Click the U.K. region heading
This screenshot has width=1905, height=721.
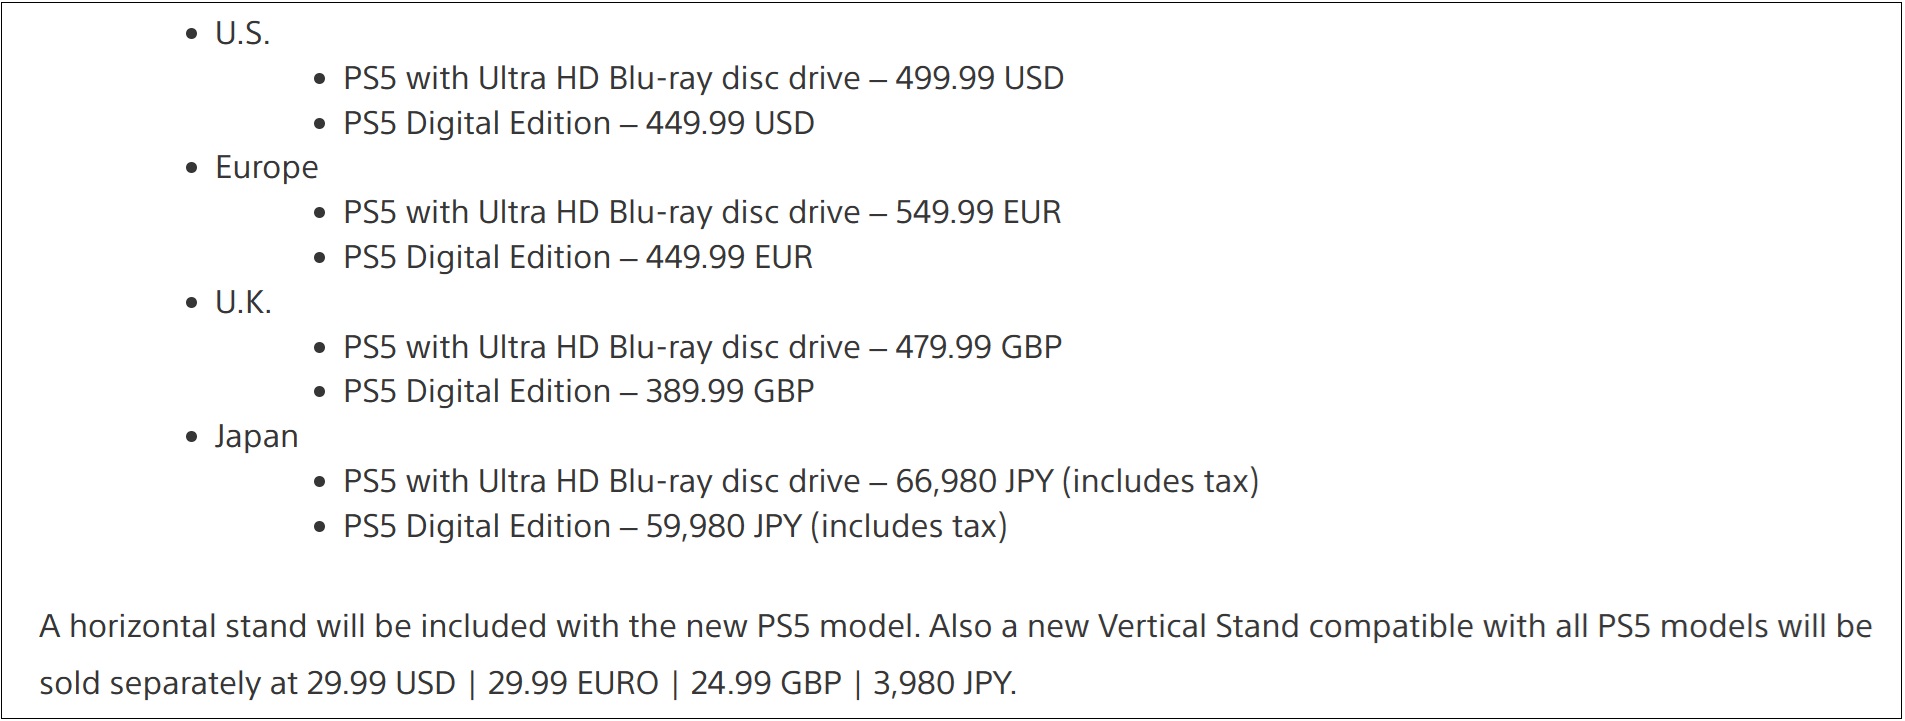point(243,302)
